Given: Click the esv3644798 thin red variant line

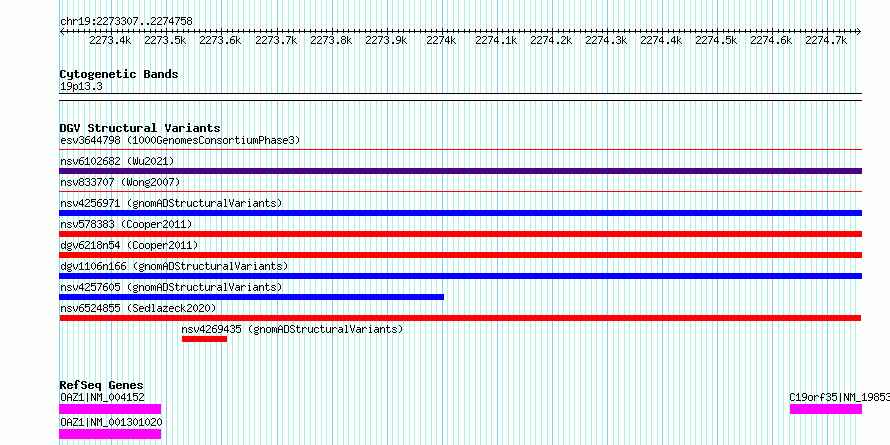Looking at the screenshot, I should [x=461, y=150].
